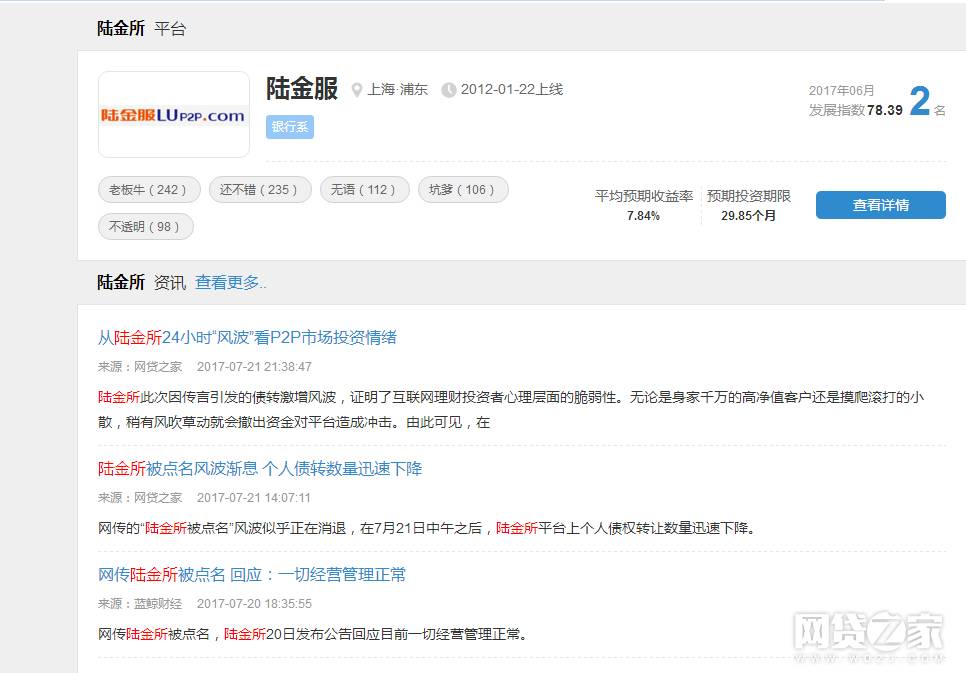Open 查看更多 news link

click(x=230, y=283)
